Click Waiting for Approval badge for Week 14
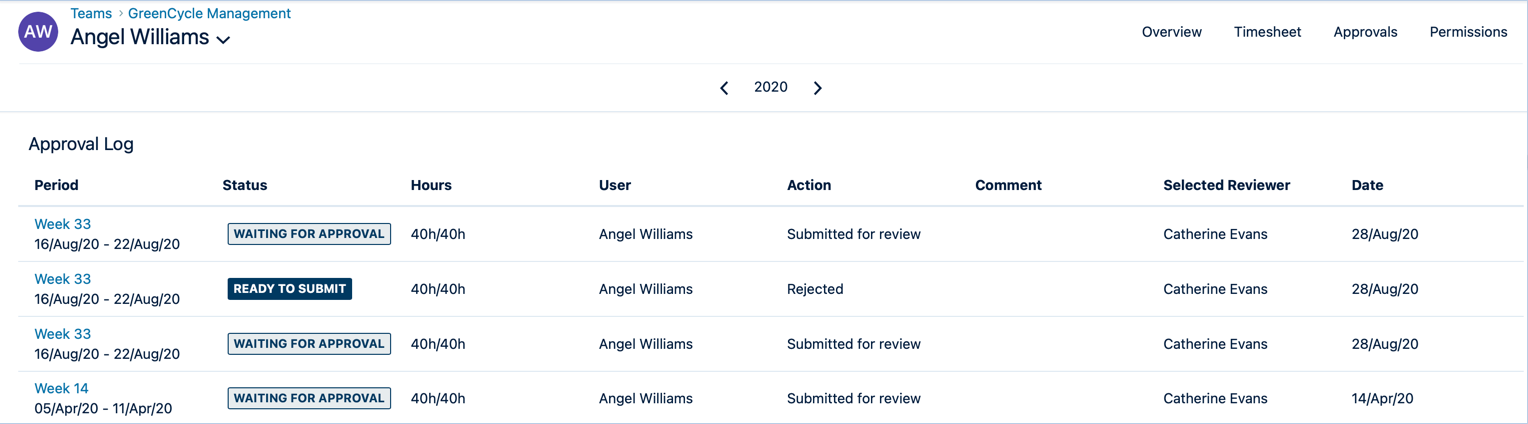The image size is (1528, 424). (x=309, y=398)
